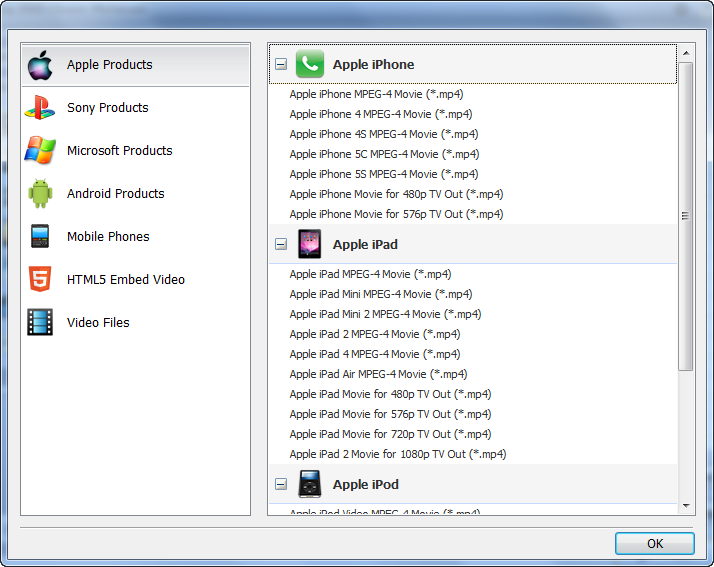Choose Apple iPhone 4 MPEG-4 Movie

pos(381,114)
